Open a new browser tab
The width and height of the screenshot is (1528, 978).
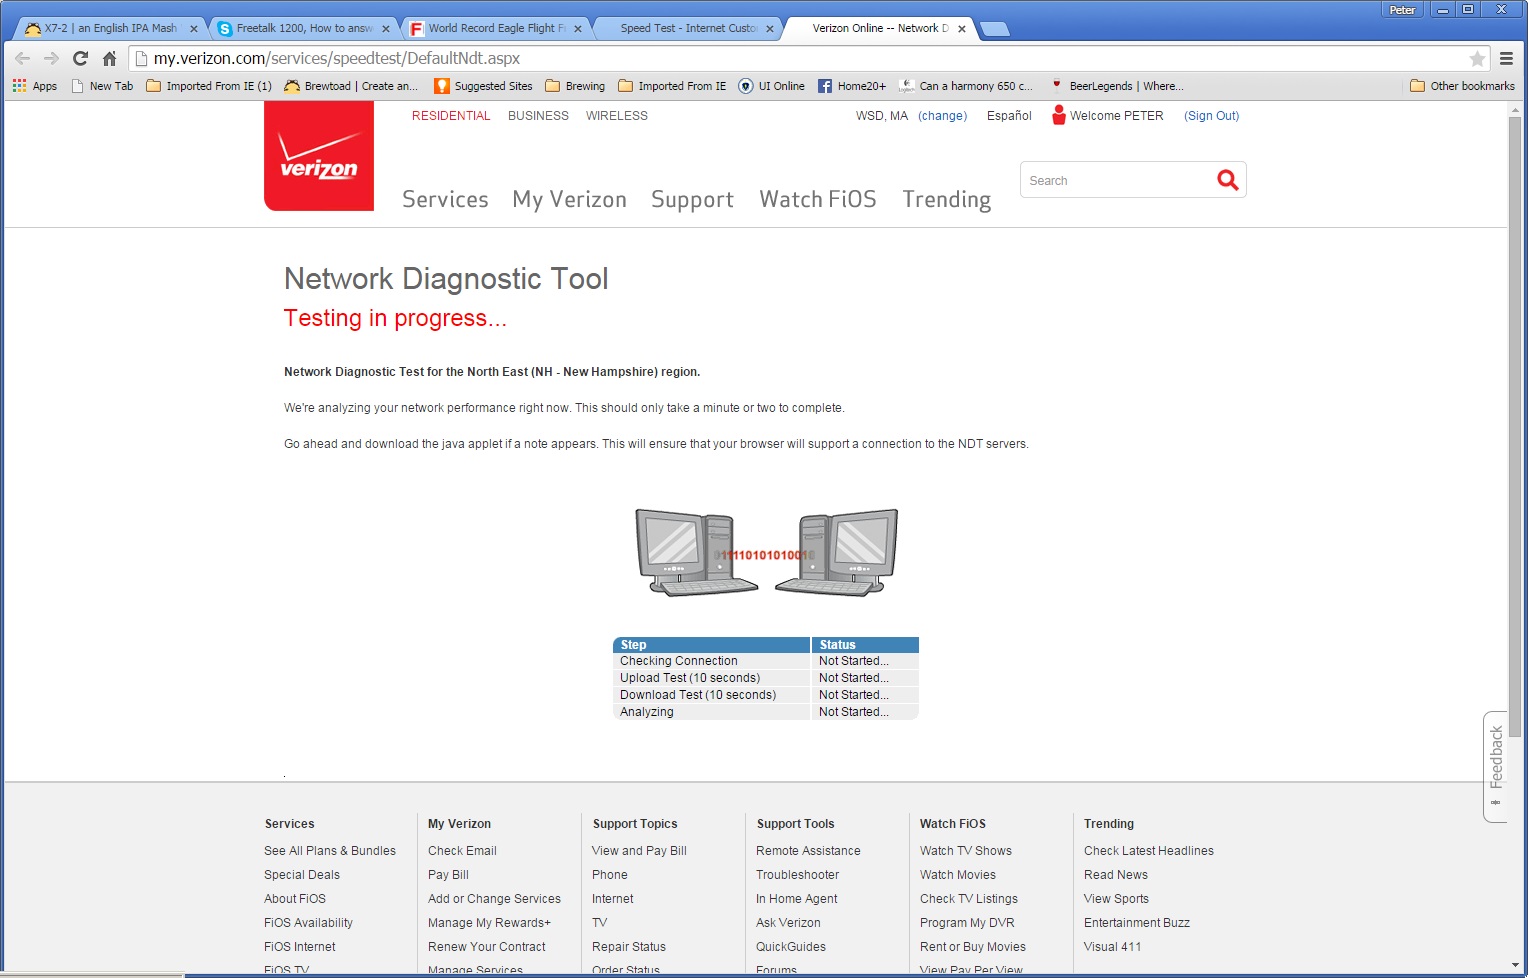click(995, 29)
